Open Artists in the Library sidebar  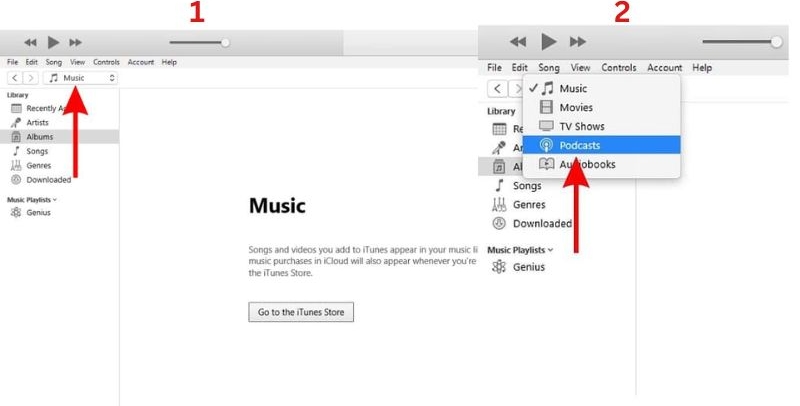point(37,122)
